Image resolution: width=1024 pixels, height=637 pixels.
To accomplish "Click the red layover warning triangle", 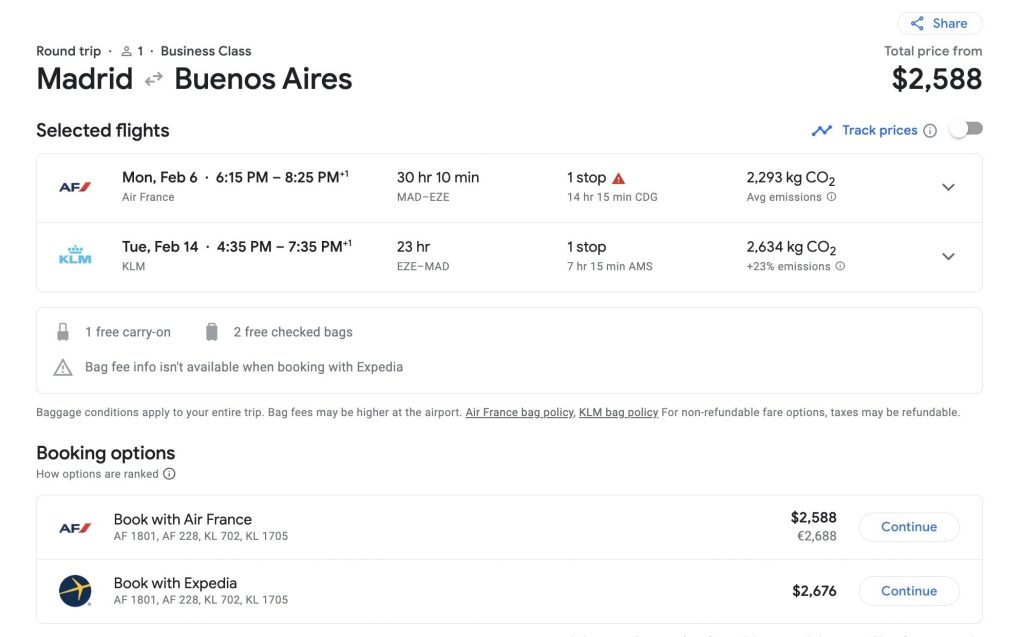I will click(x=618, y=178).
